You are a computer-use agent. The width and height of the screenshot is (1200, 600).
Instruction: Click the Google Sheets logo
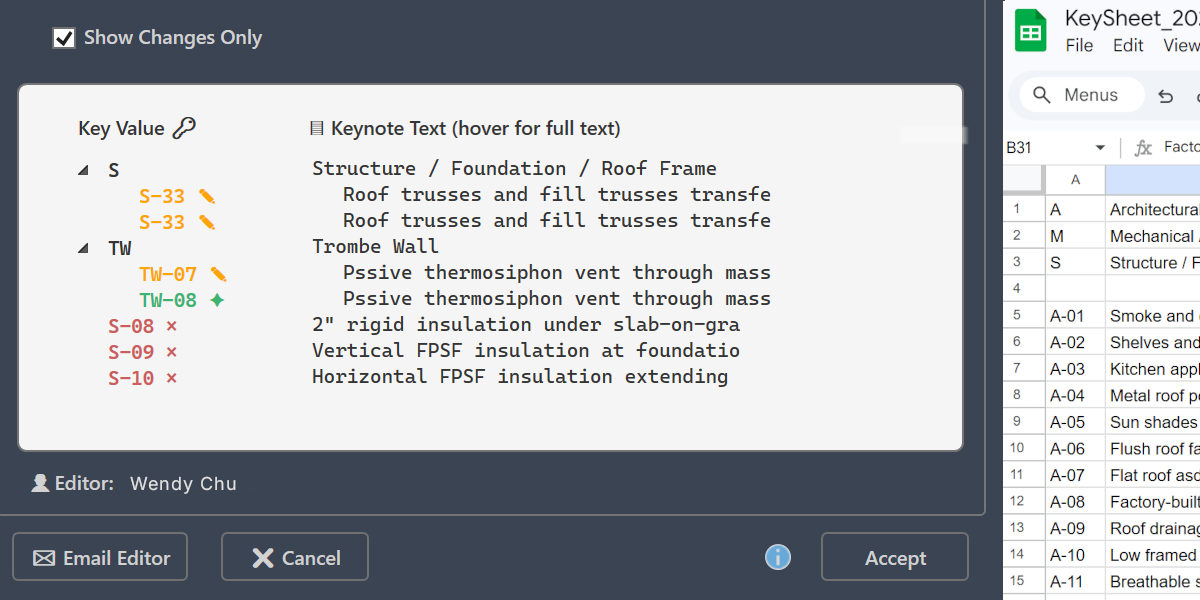click(x=1030, y=30)
